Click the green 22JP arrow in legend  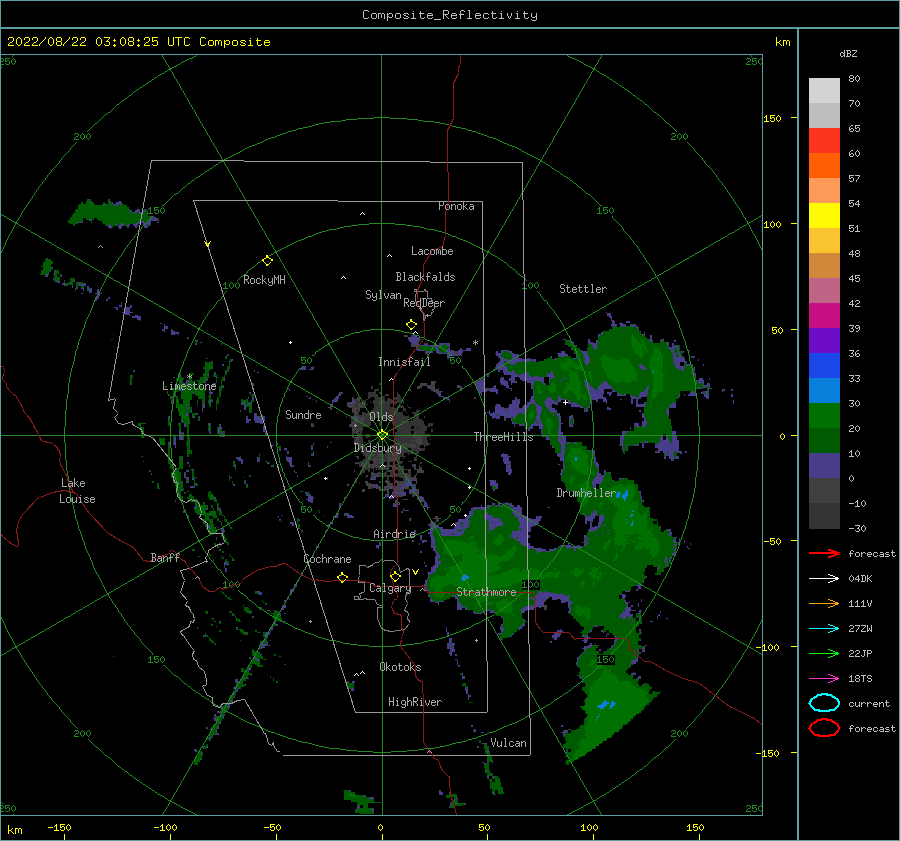(825, 653)
